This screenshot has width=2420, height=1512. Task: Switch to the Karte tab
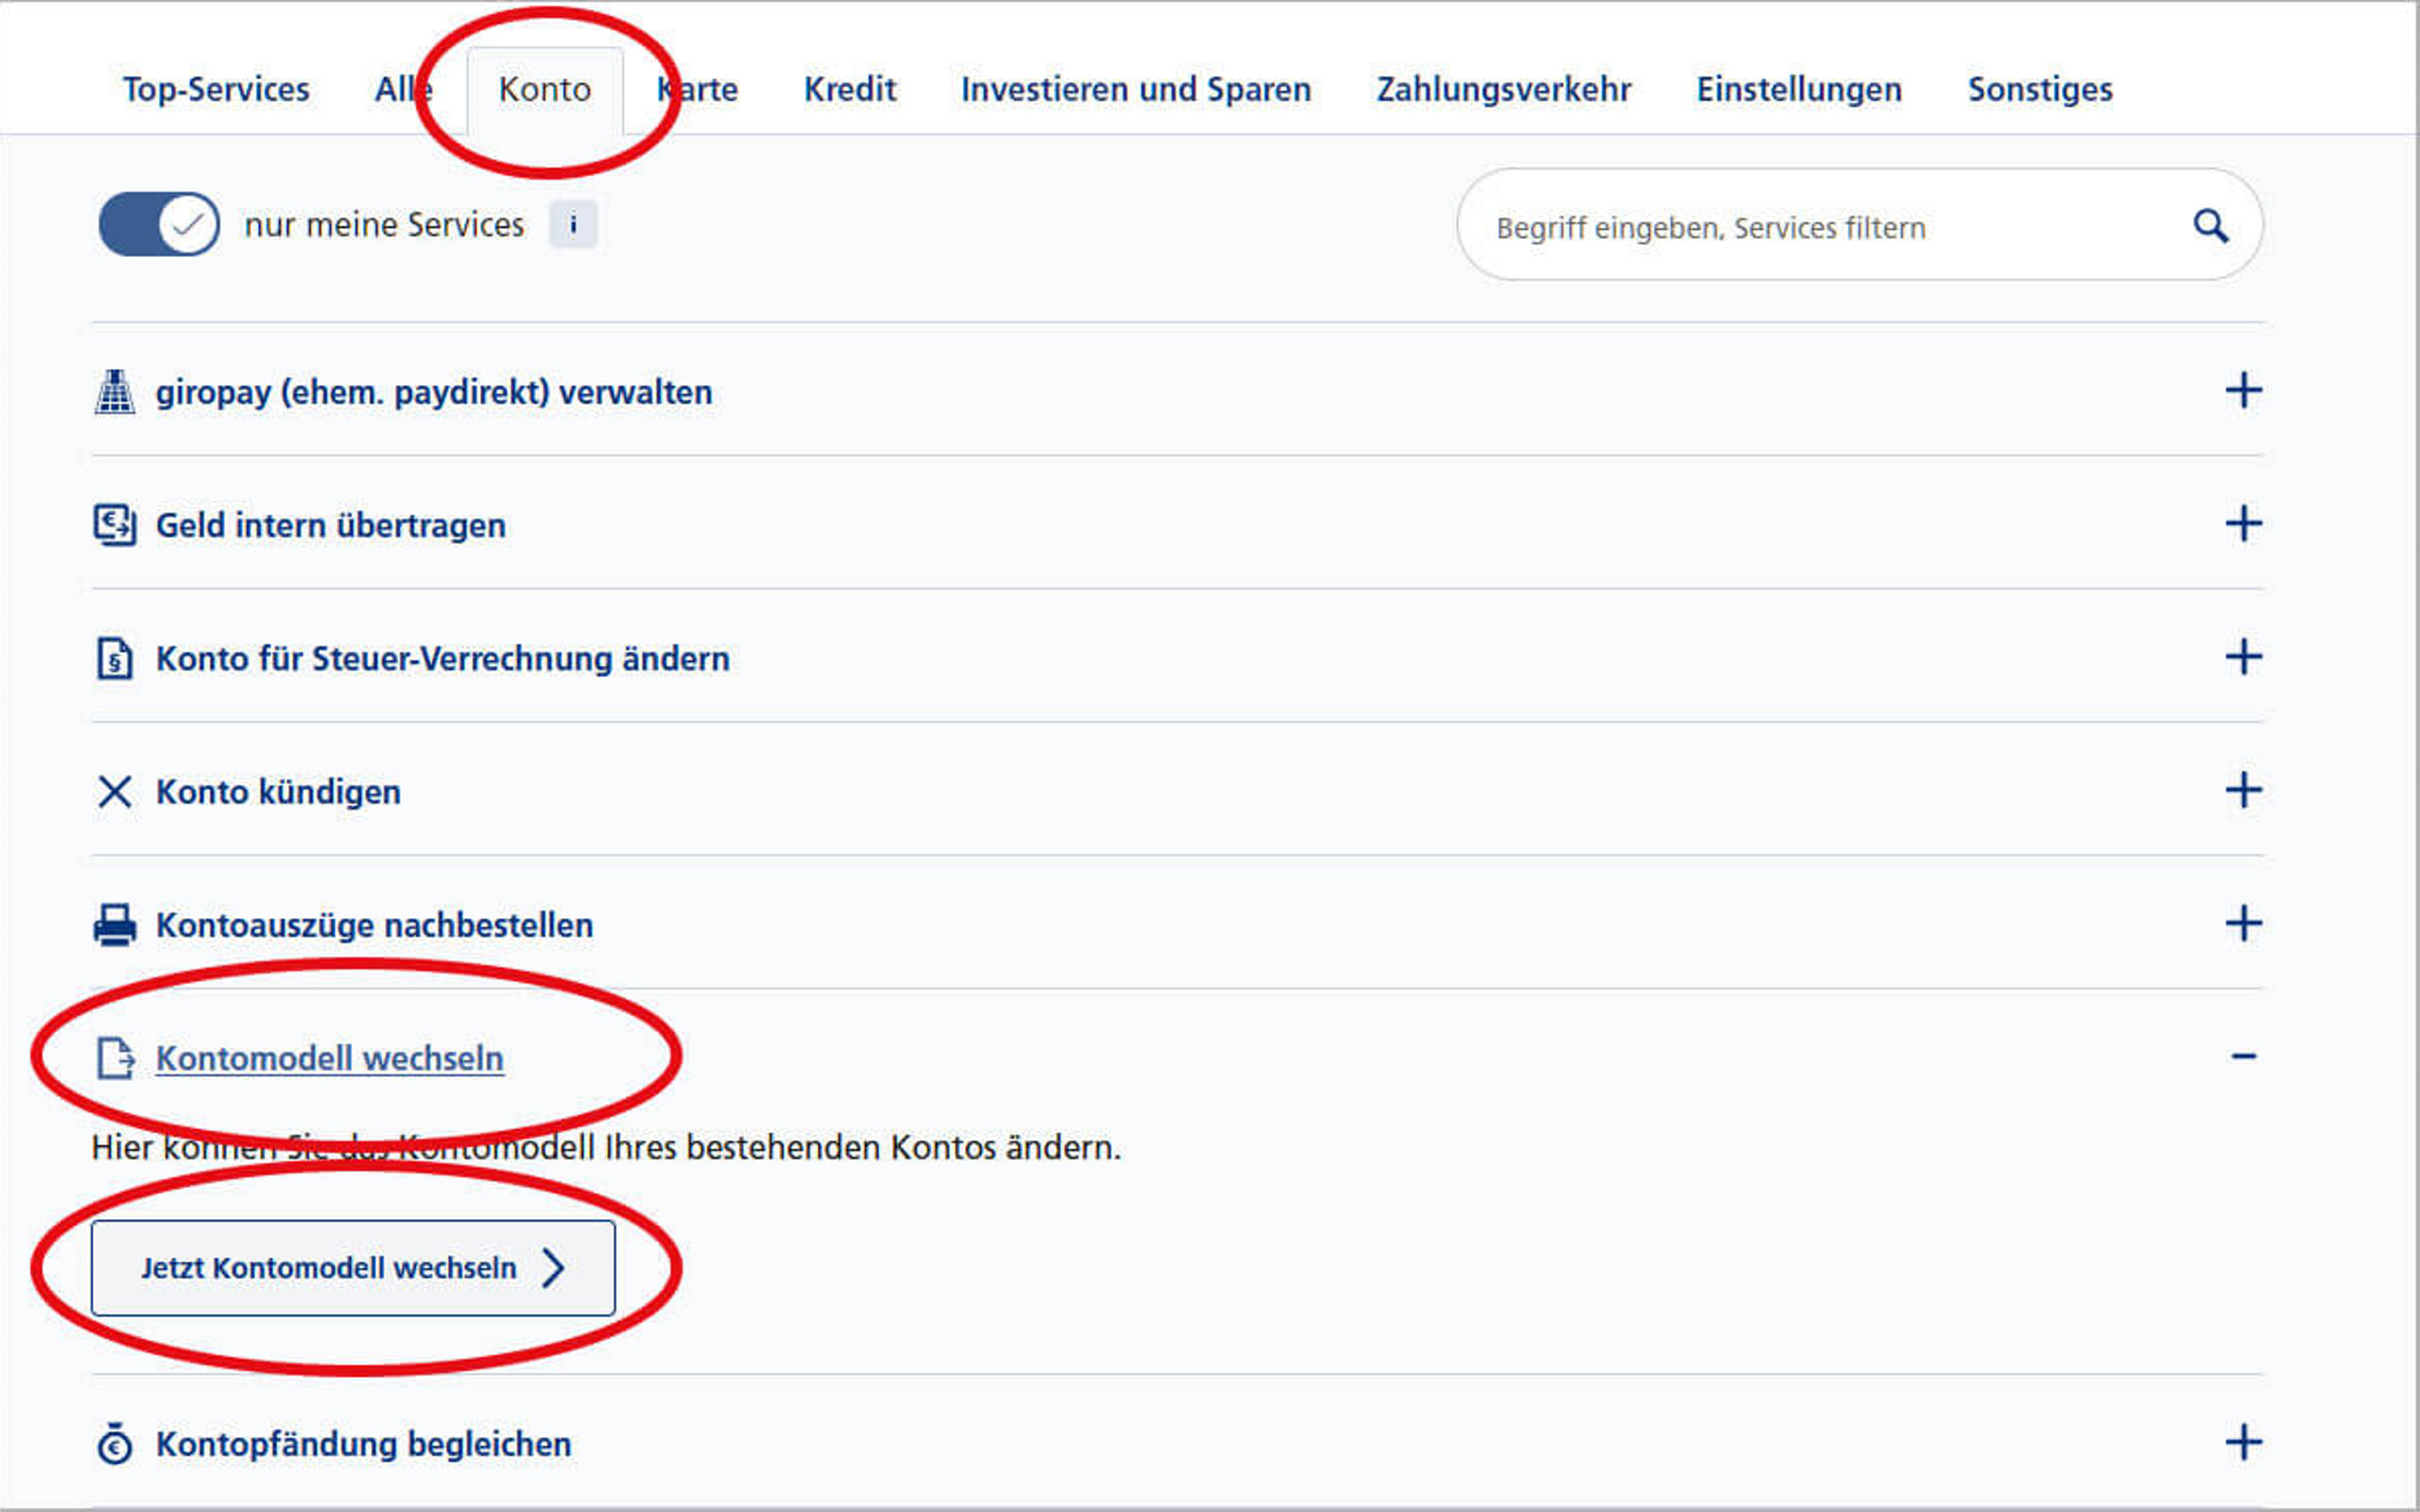pos(697,89)
